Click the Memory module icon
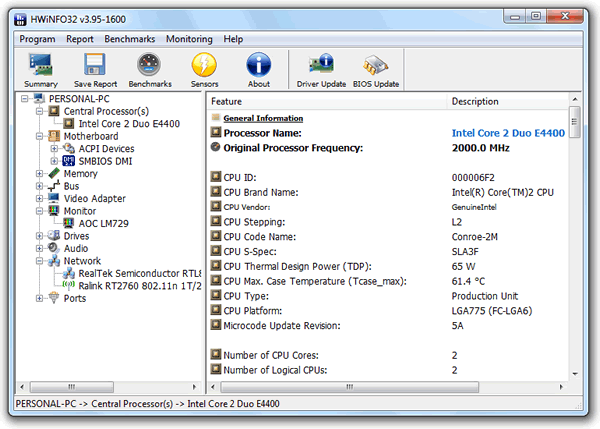 [54, 173]
